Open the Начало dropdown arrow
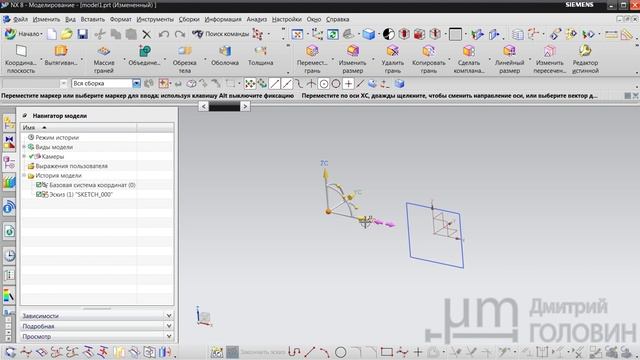640x360 pixels. pyautogui.click(x=42, y=34)
